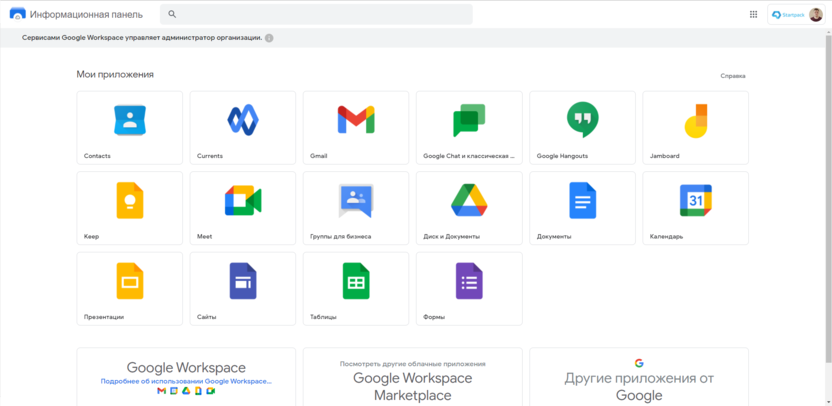Click the Currents label text
The width and height of the screenshot is (832, 406).
[210, 156]
